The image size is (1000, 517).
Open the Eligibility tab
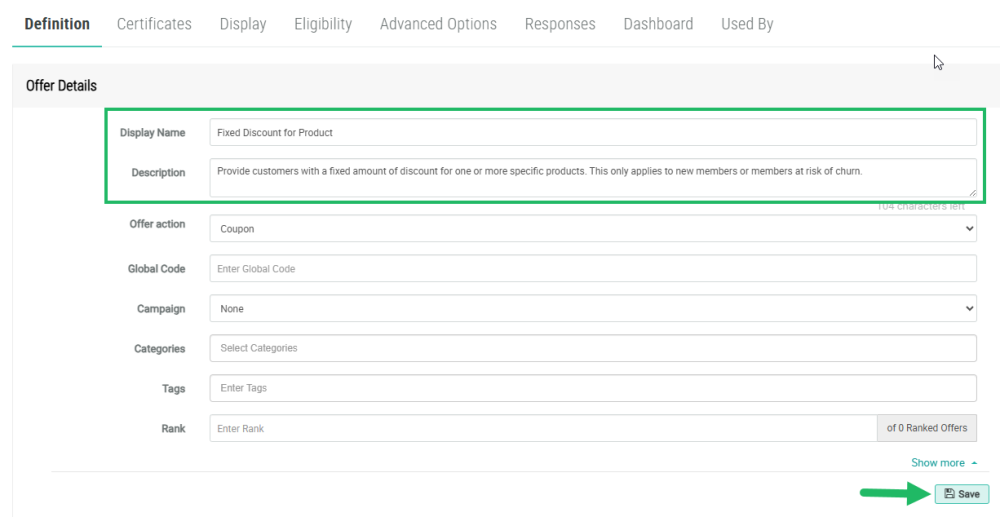pyautogui.click(x=323, y=24)
